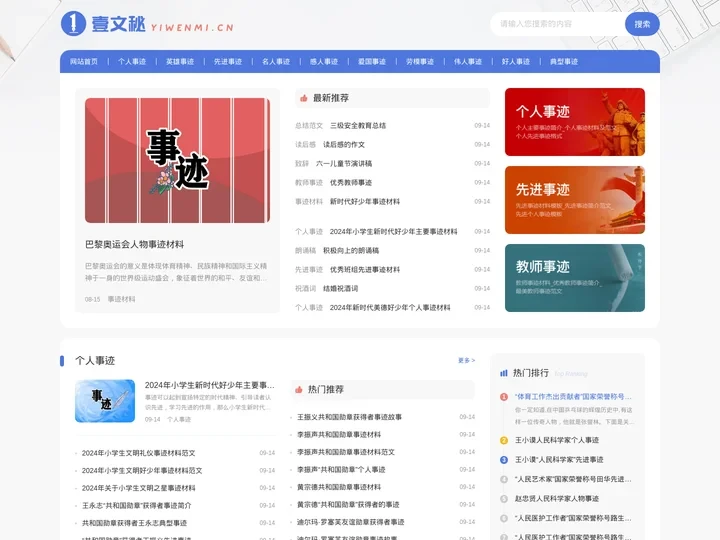This screenshot has width=720, height=540.
Task: Open the 英雄事迹 nav menu item
Action: click(x=180, y=62)
